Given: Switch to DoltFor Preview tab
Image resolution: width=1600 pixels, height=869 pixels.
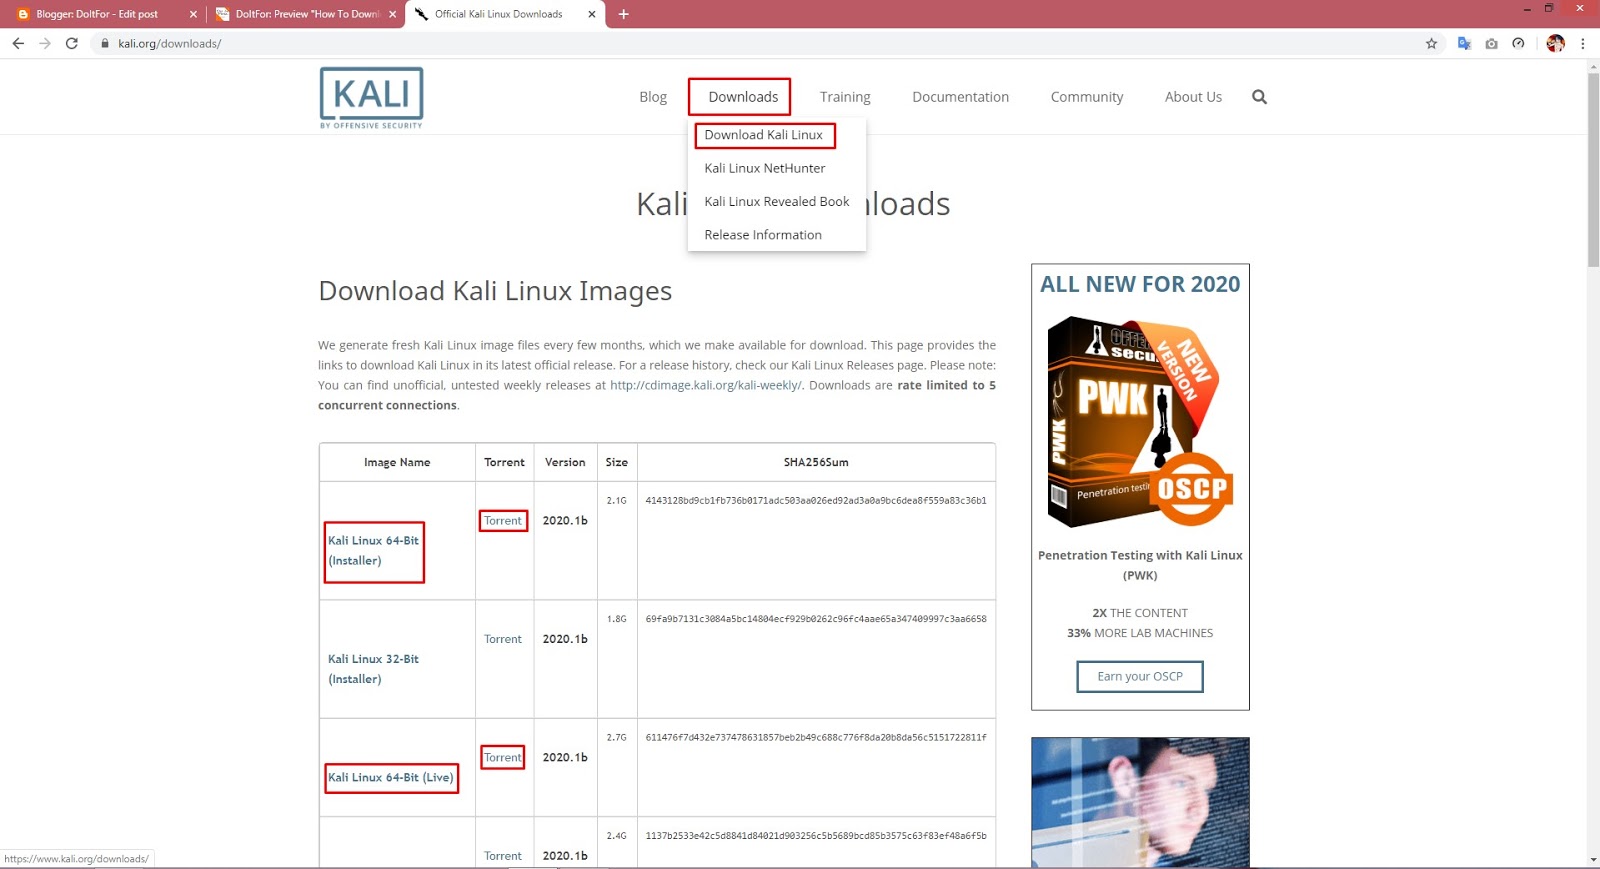Looking at the screenshot, I should pos(306,14).
